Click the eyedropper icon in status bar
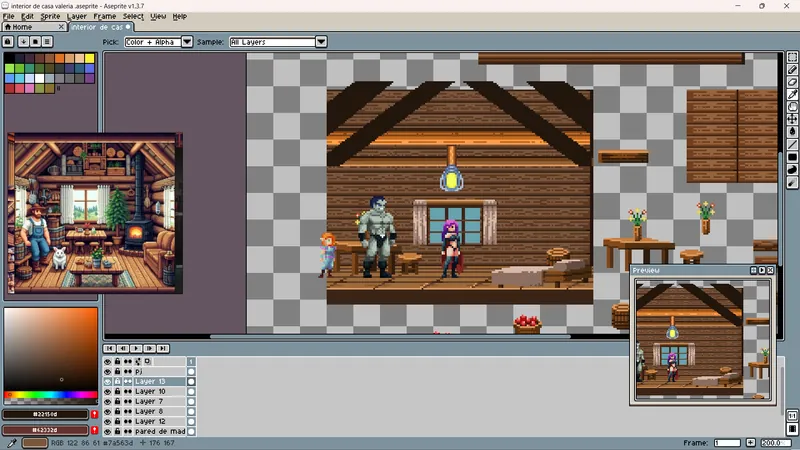 (x=12, y=442)
